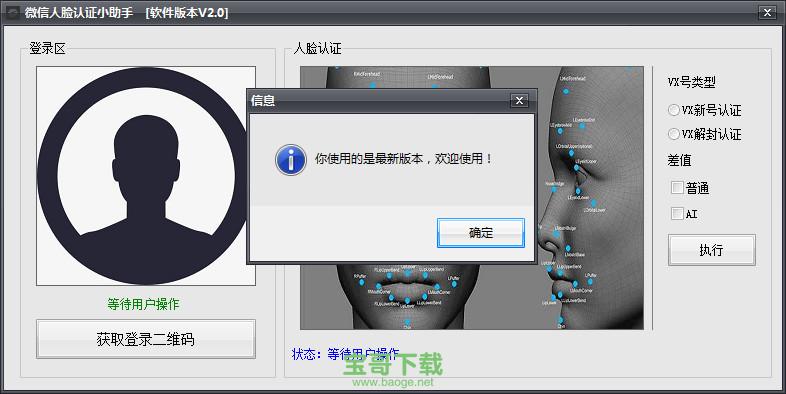Click the app icon in the title bar
Screen dimensions: 786x394
coord(13,13)
